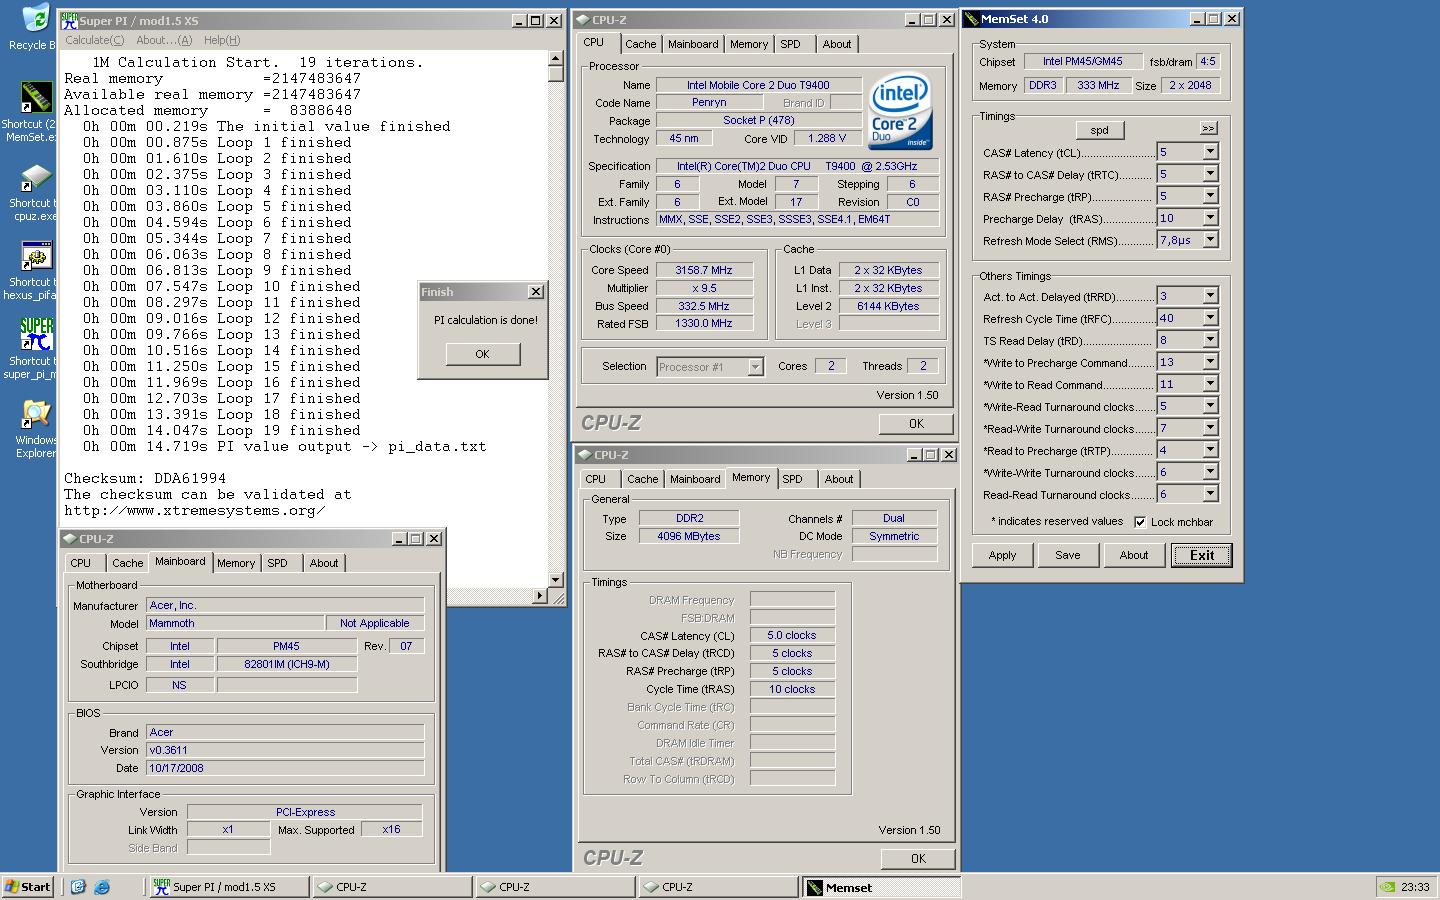The image size is (1440, 900).
Task: Show desktop via quick launch icon
Action: (x=79, y=887)
